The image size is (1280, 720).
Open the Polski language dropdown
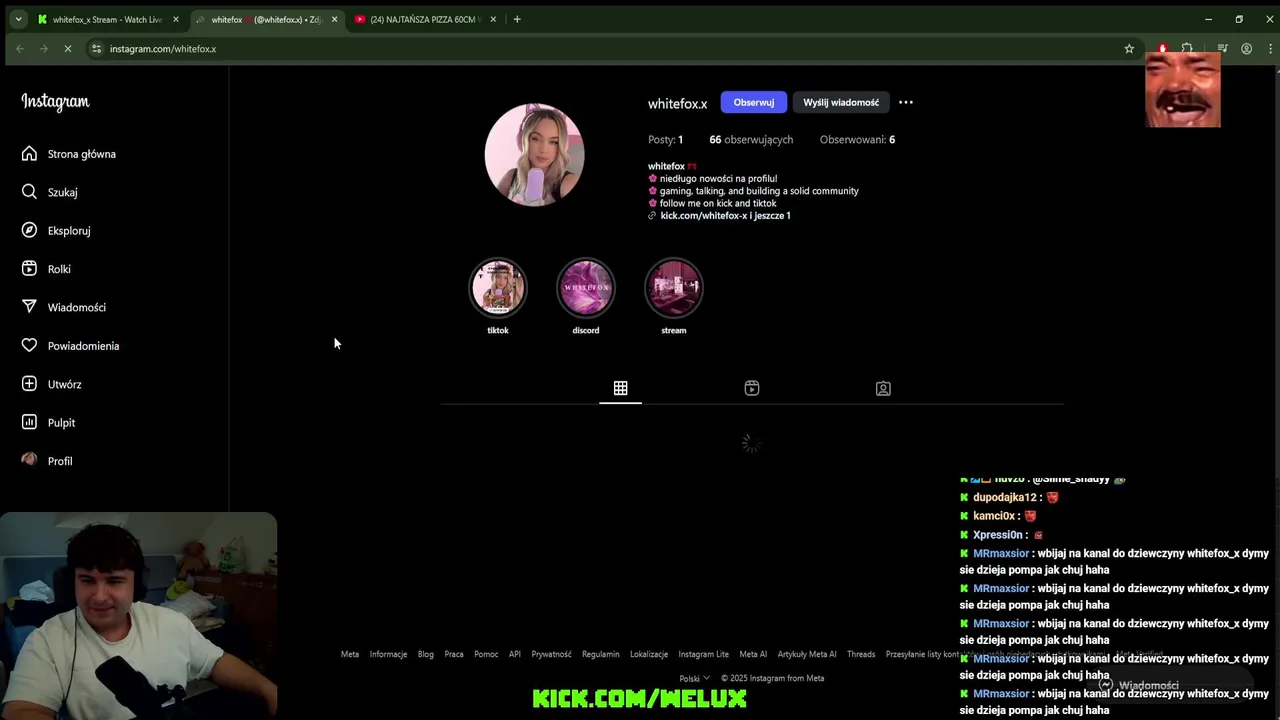(x=695, y=678)
